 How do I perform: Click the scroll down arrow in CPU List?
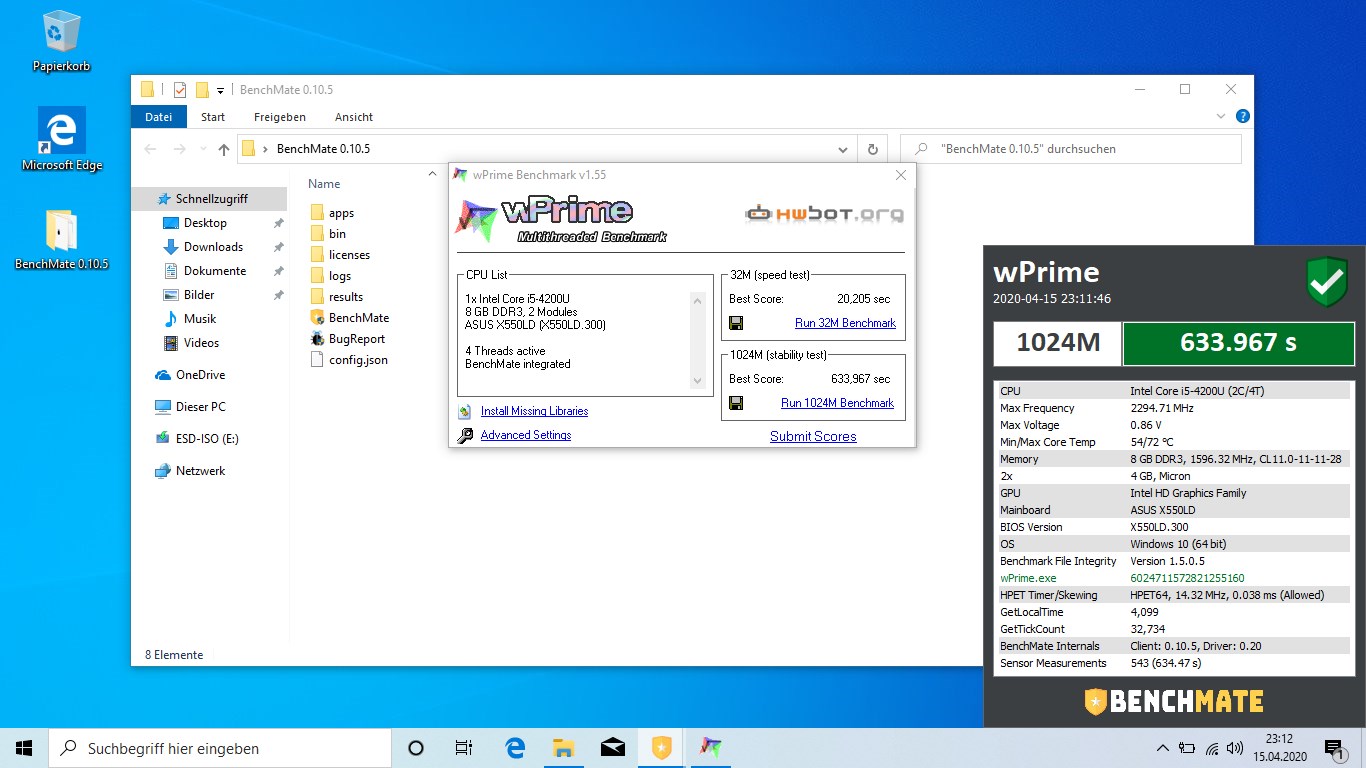697,381
